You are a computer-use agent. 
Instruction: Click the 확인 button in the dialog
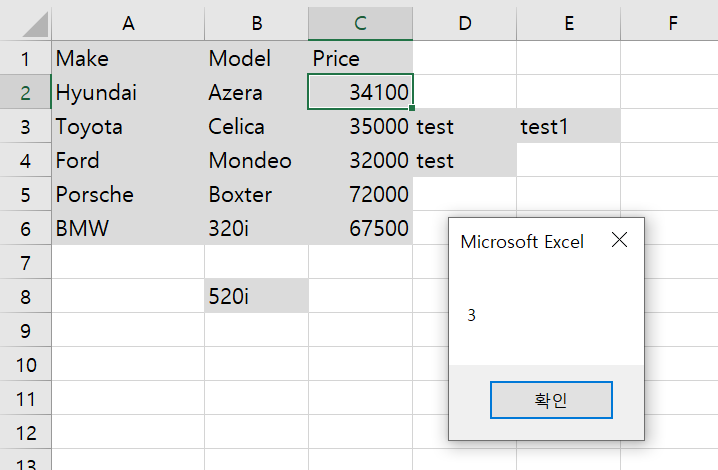(551, 400)
